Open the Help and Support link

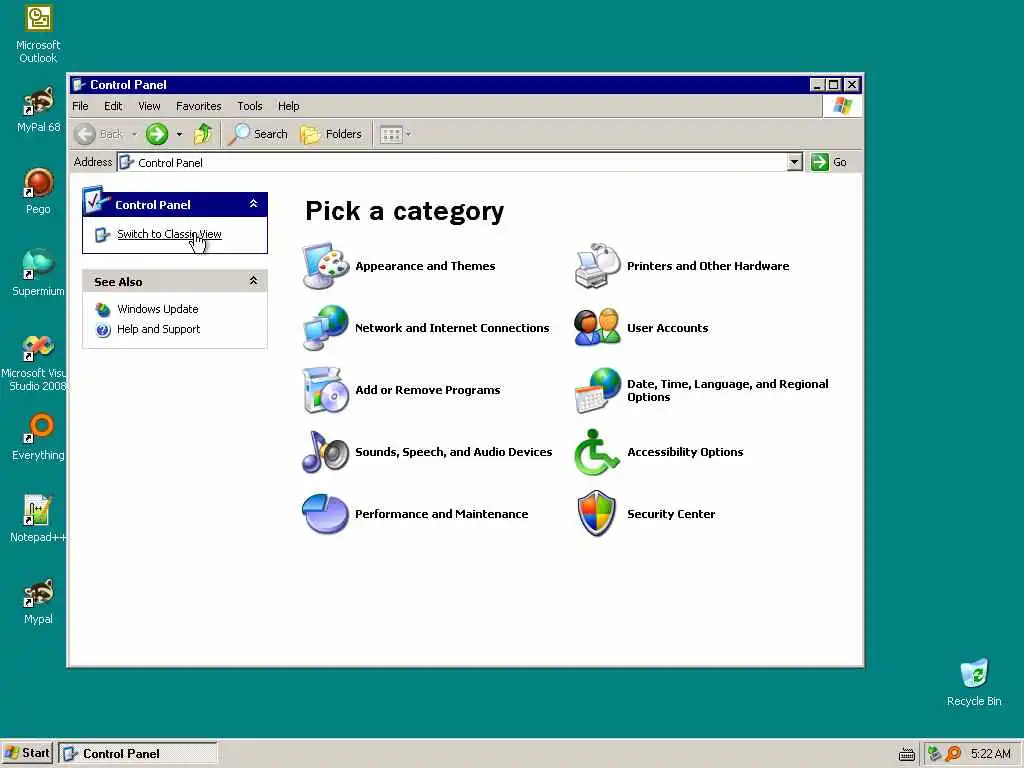click(158, 329)
